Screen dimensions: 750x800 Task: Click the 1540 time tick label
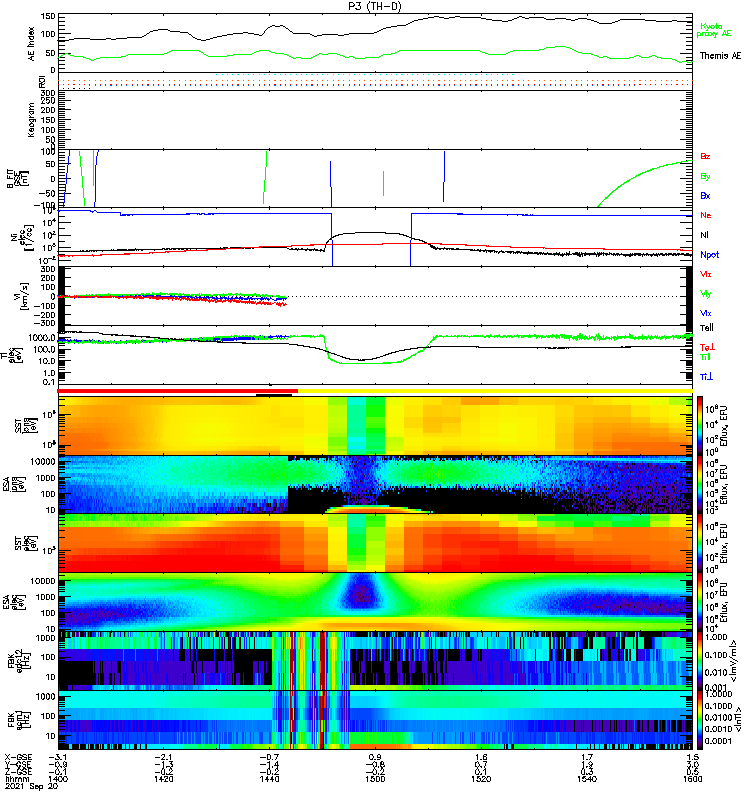click(x=587, y=779)
